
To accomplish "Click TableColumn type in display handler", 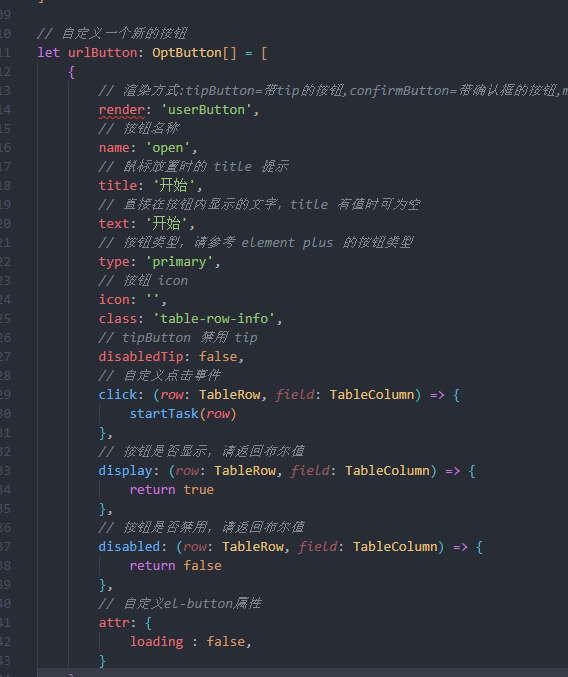I will pos(387,471).
